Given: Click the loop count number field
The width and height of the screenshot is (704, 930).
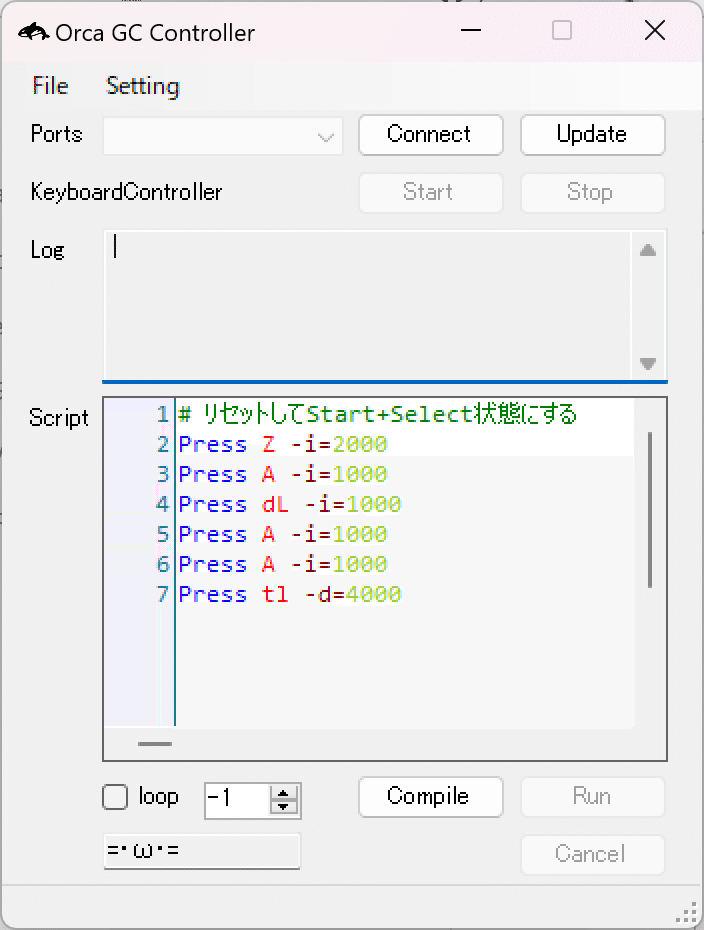Looking at the screenshot, I should click(236, 799).
